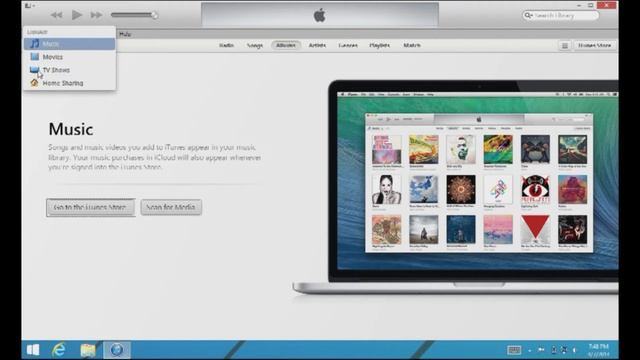The image size is (640, 360).
Task: Adjust the volume slider knob
Action: 155,15
